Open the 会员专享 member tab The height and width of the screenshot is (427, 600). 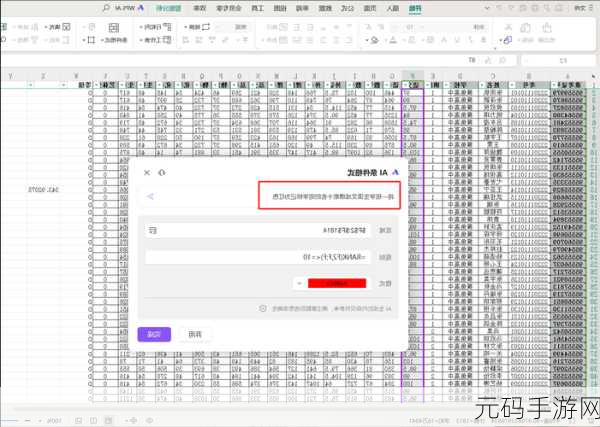pos(228,8)
